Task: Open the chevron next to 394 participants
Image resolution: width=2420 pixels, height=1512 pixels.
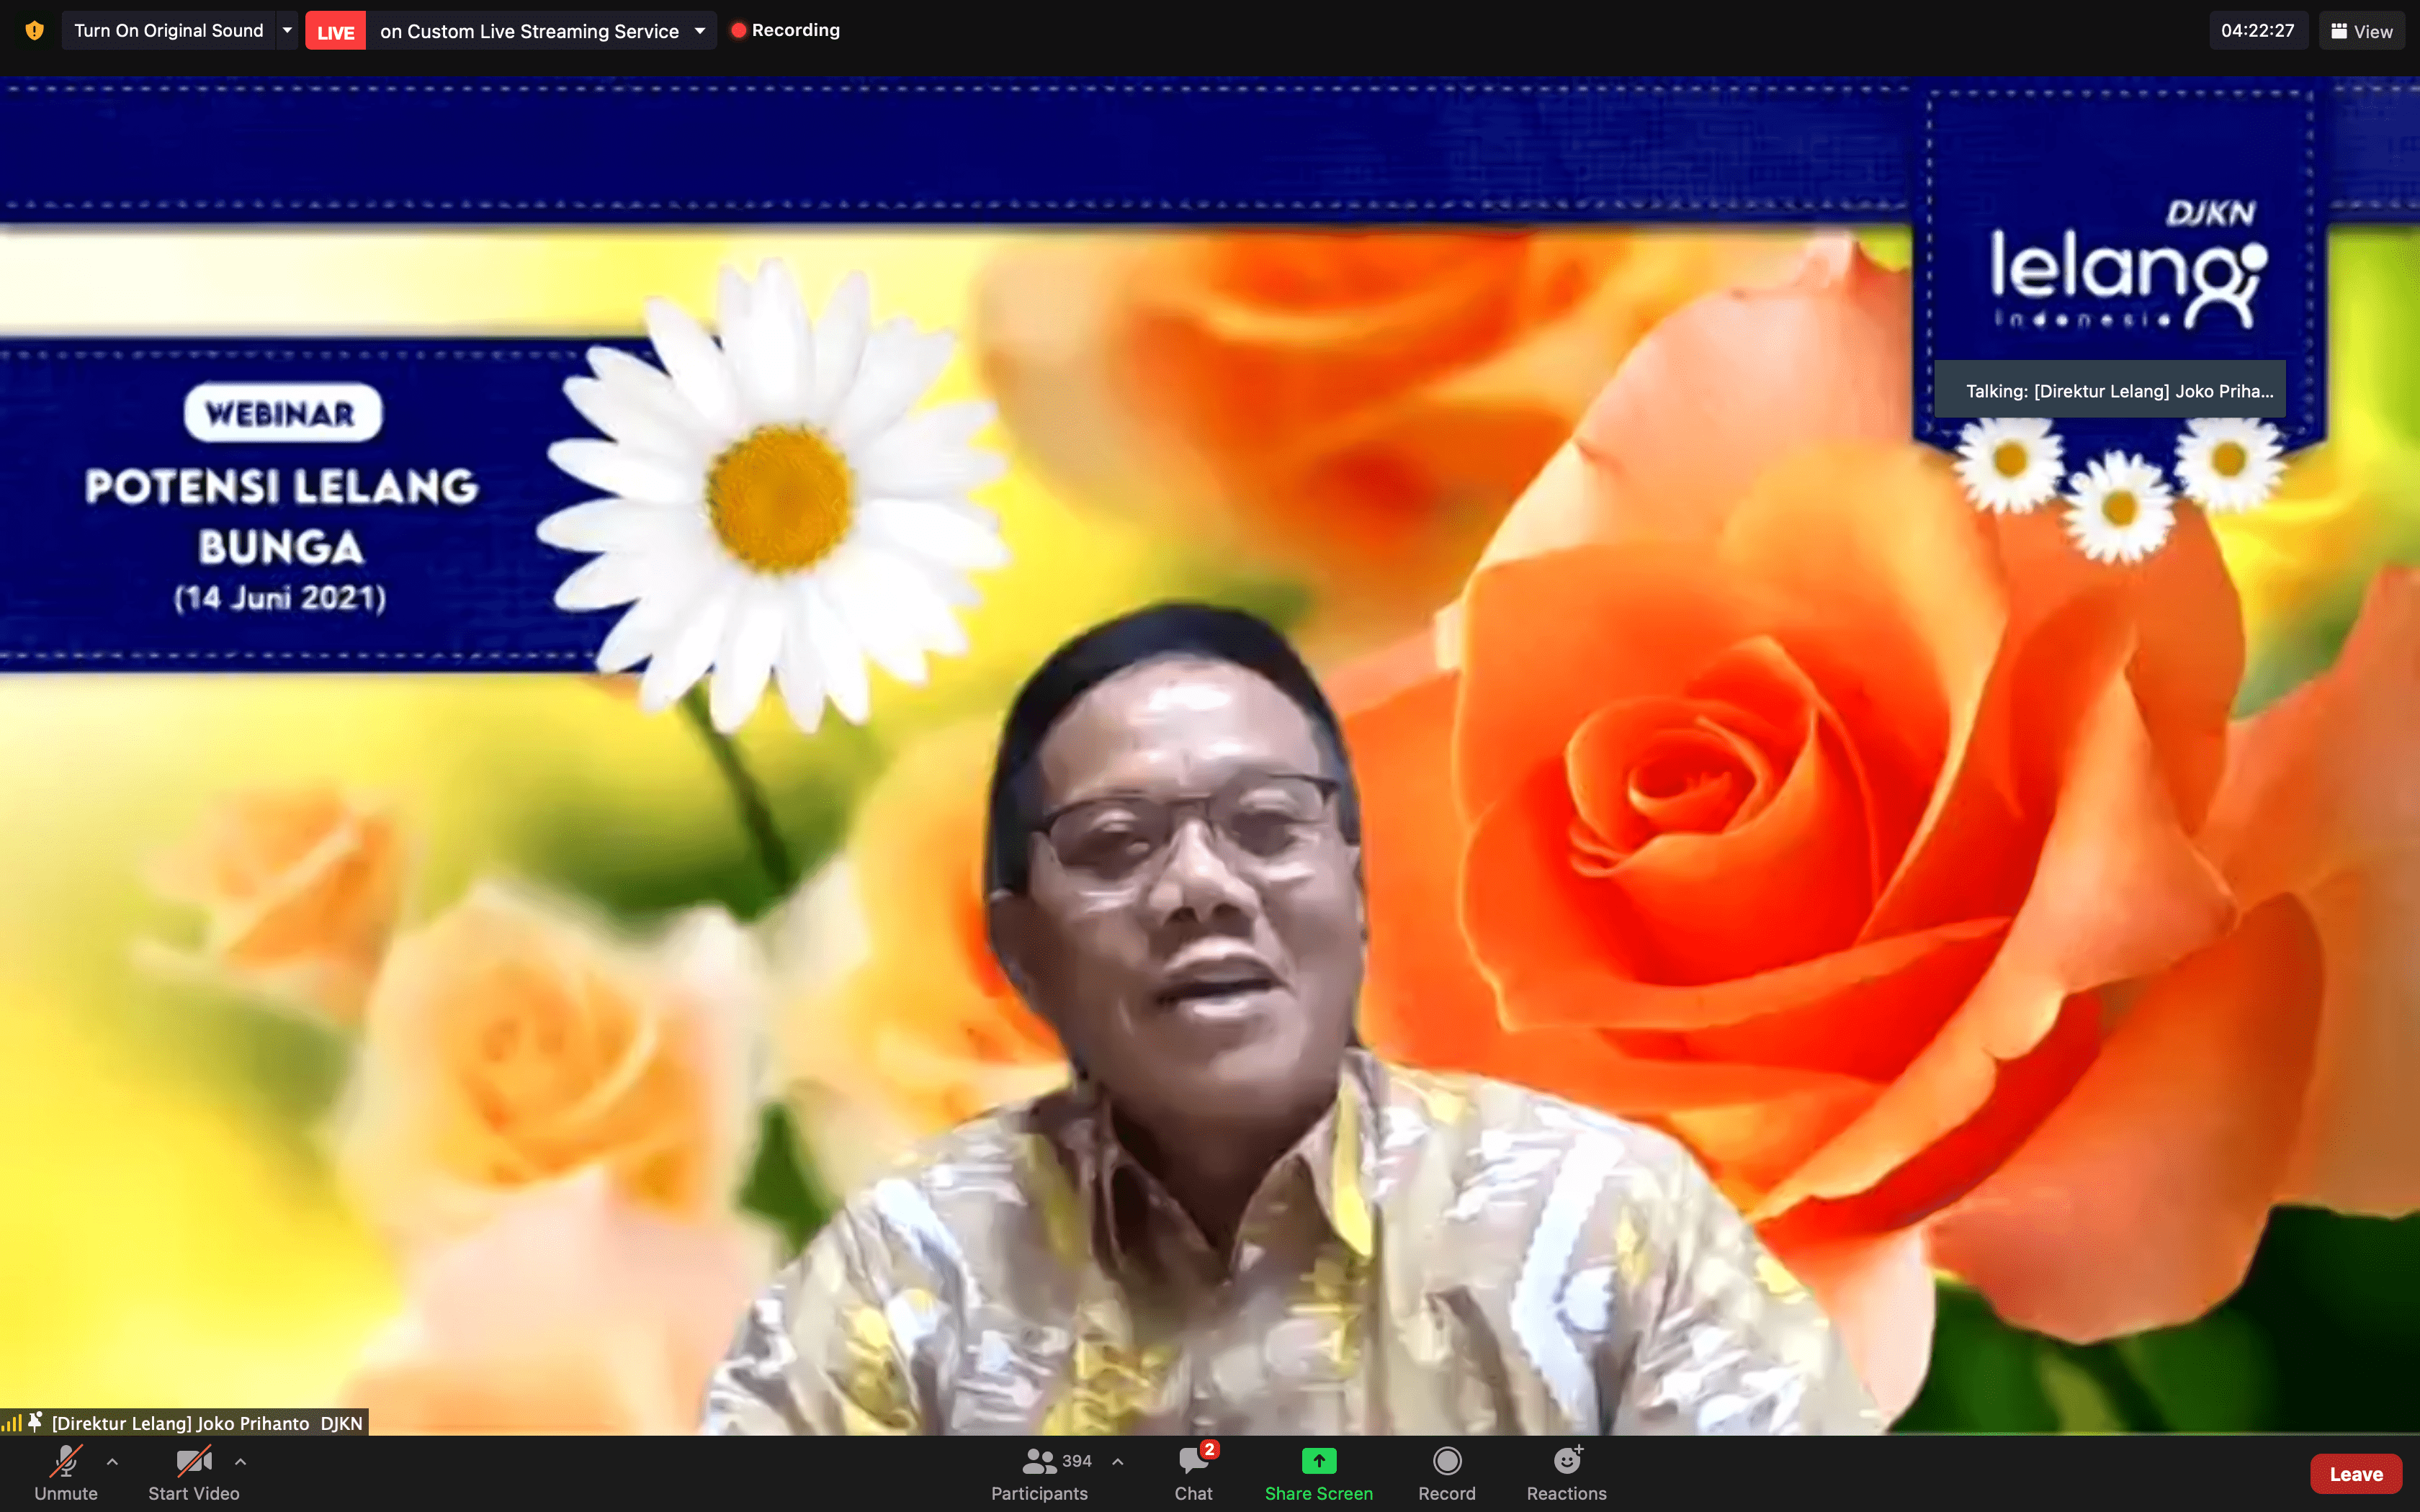Action: 1117,1461
